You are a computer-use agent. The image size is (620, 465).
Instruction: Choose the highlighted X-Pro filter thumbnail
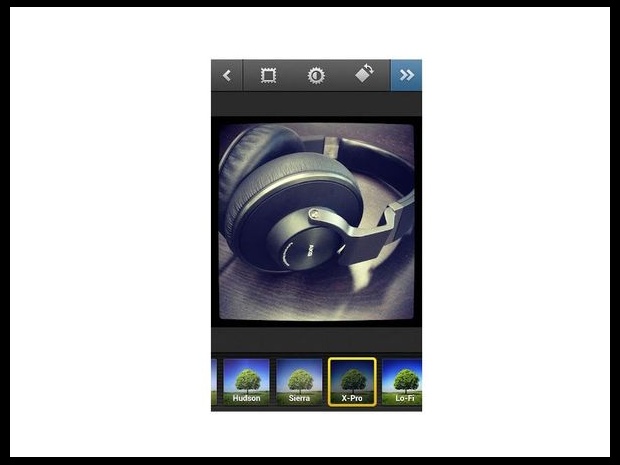352,380
